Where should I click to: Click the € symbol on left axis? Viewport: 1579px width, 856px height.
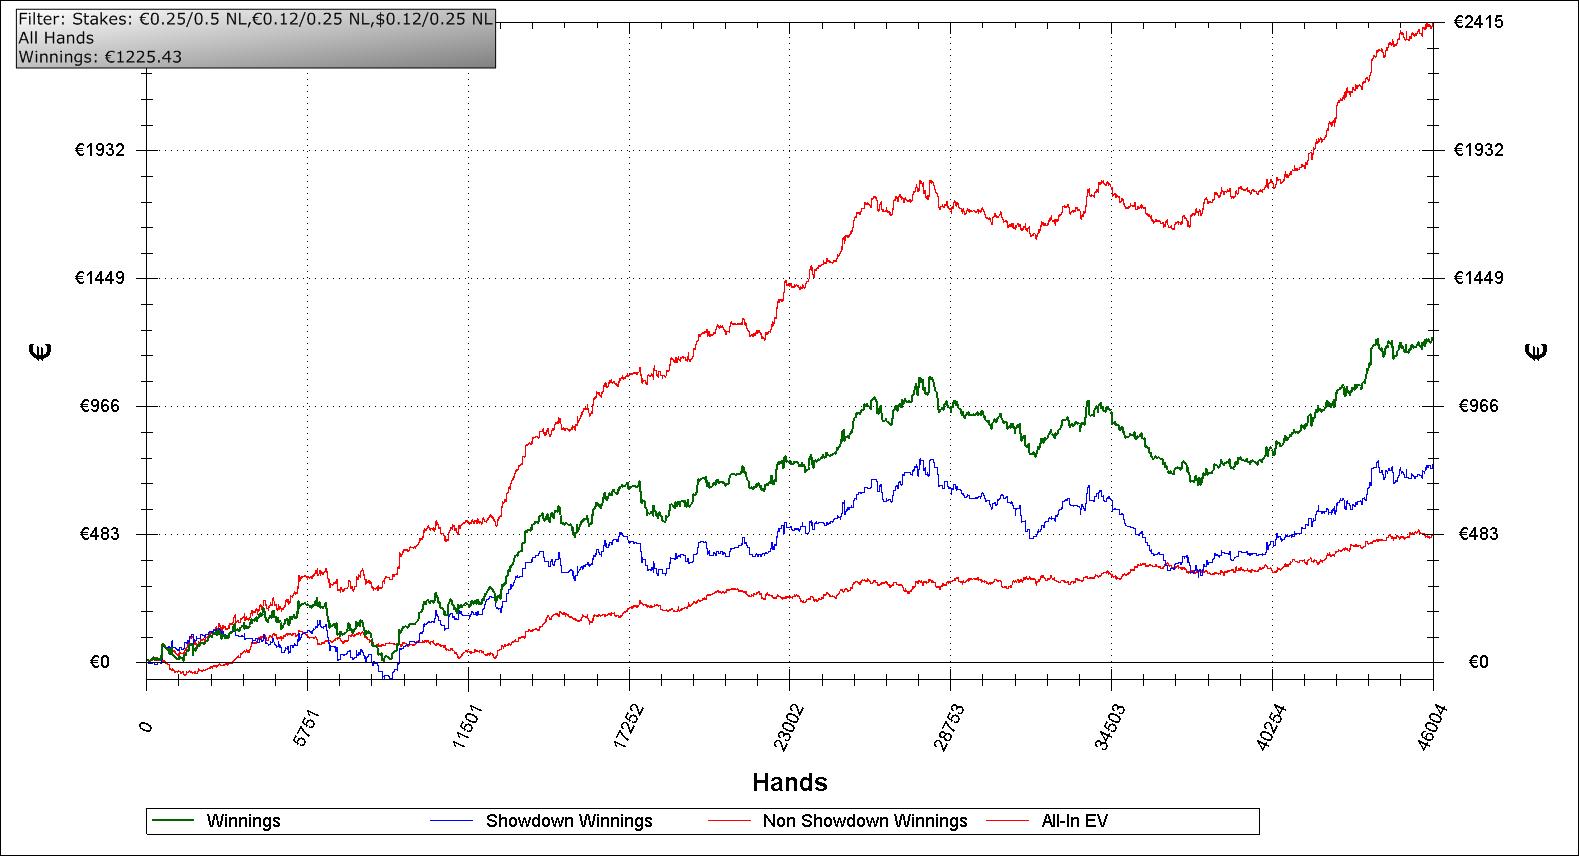tap(41, 351)
